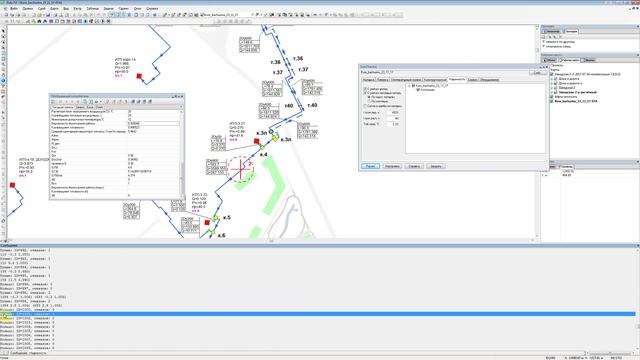This screenshot has height=360, width=640.
Task: Open the Справка menu
Action: (152, 8)
